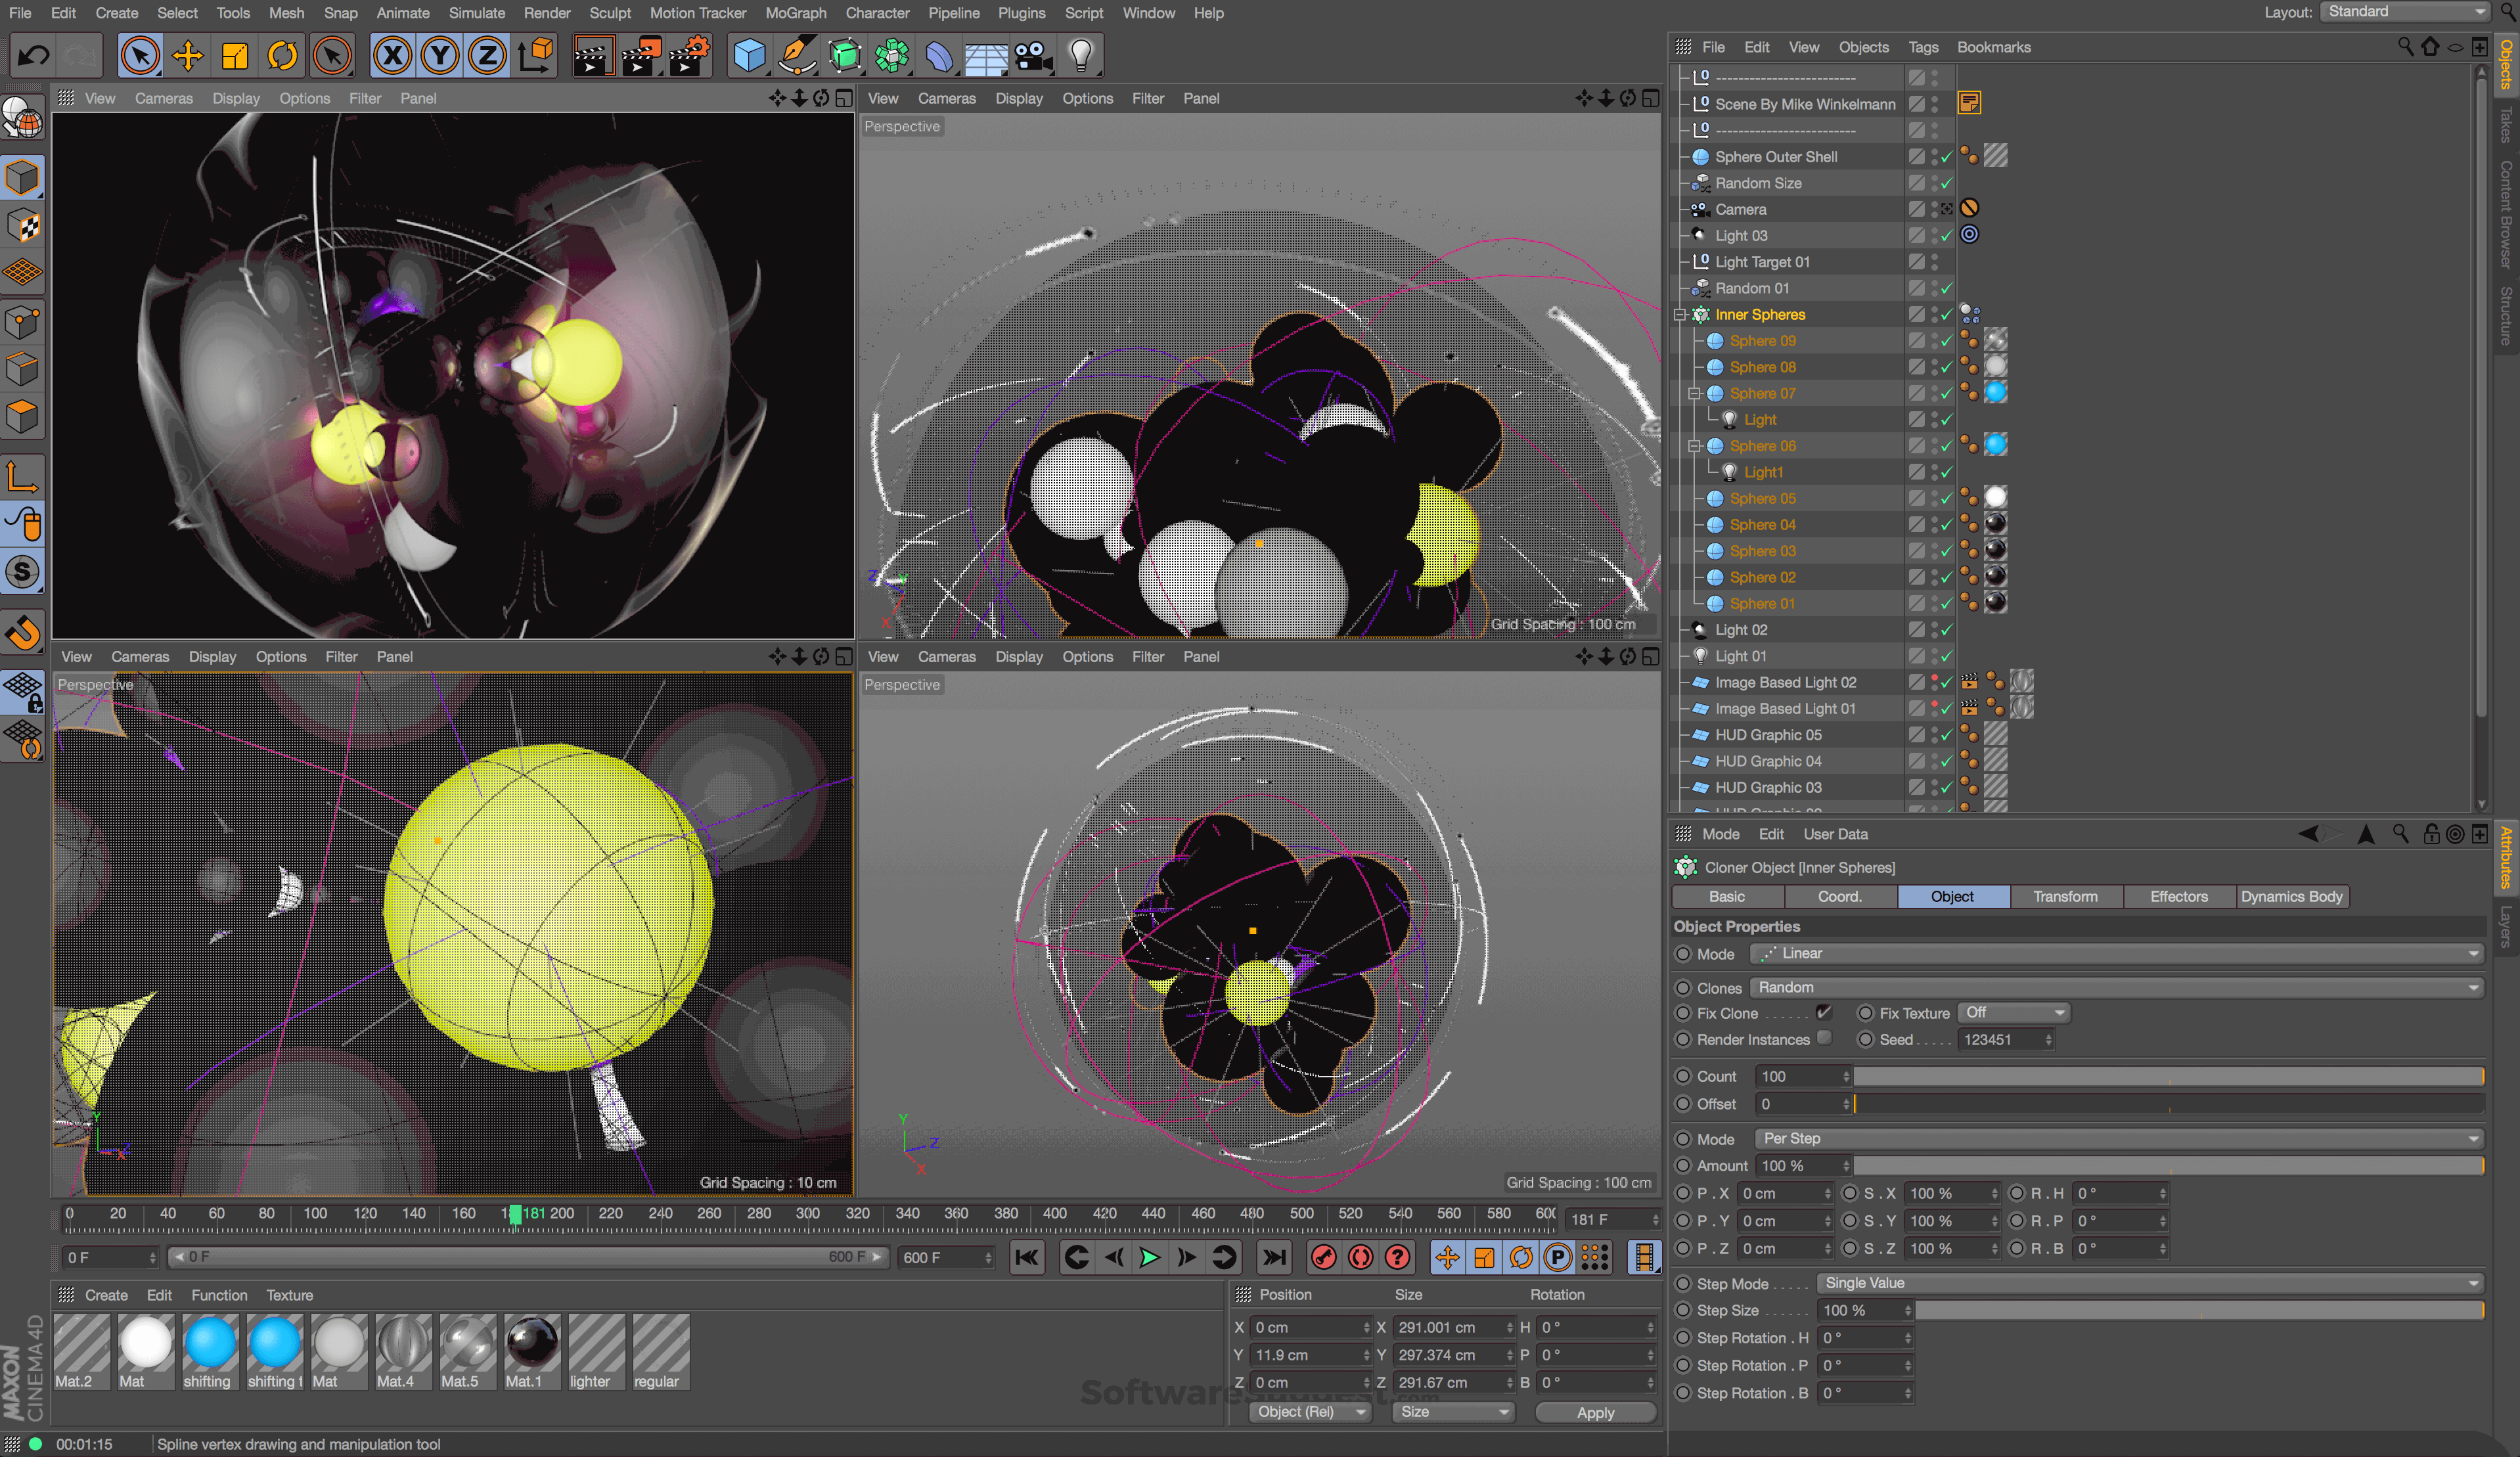This screenshot has width=2520, height=1457.
Task: Select the Move tool in top toolbar
Action: pos(187,55)
